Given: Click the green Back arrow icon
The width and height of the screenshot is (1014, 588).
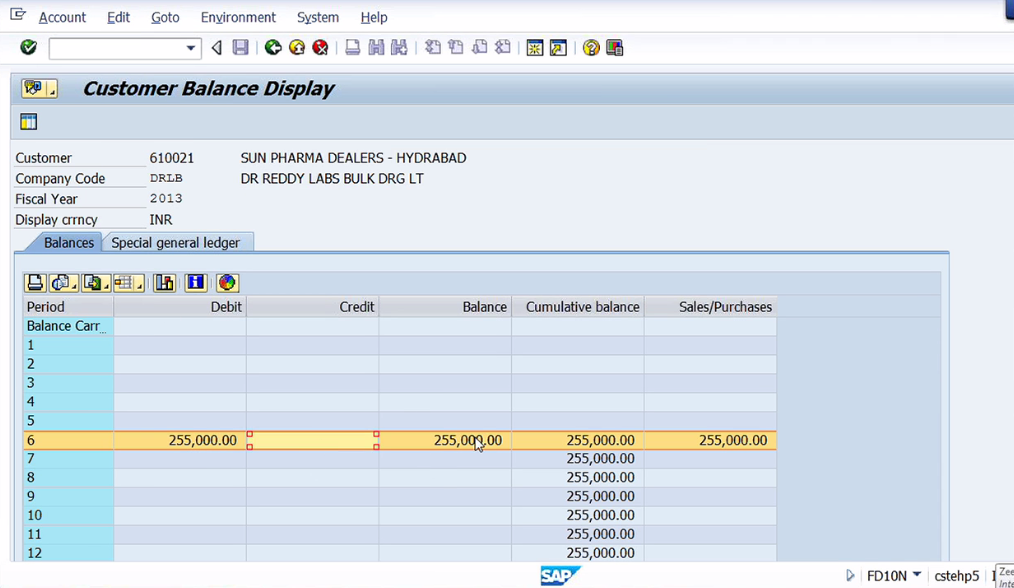Looking at the screenshot, I should click(x=273, y=48).
